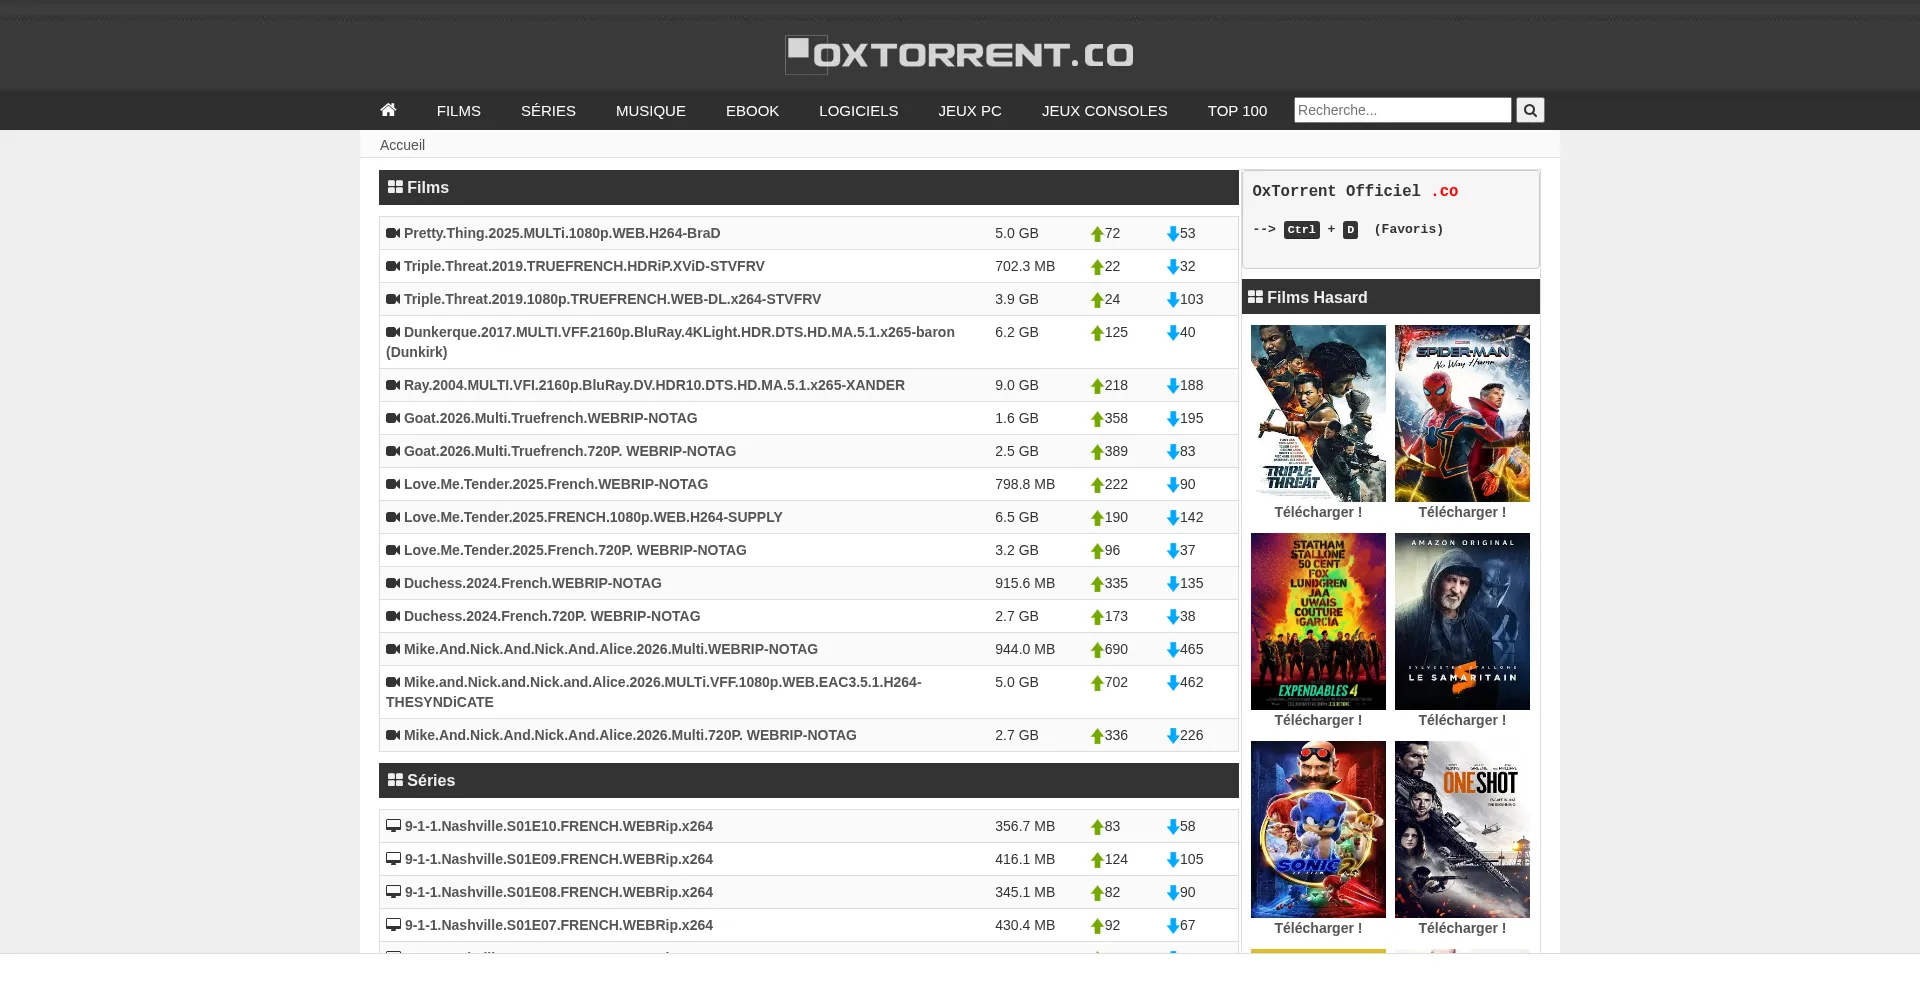Click the Spider-Man No Way Home poster
The height and width of the screenshot is (993, 1920).
point(1462,413)
